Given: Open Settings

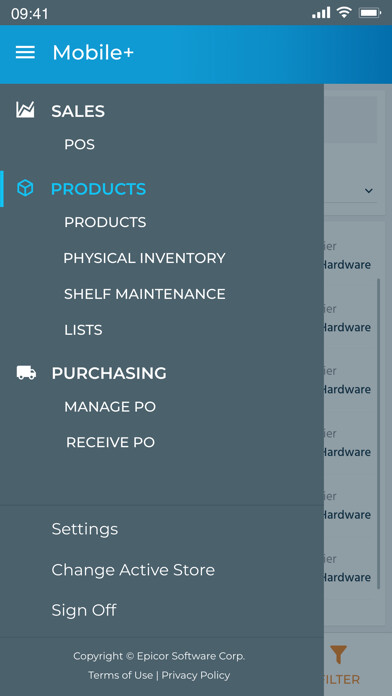Looking at the screenshot, I should 85,529.
